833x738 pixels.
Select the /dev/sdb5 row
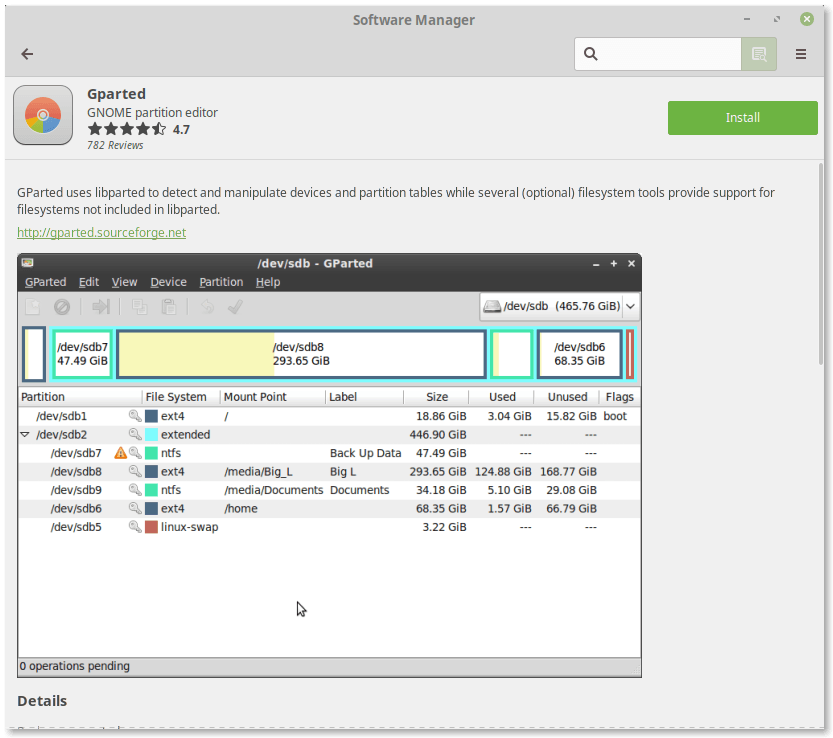(329, 527)
